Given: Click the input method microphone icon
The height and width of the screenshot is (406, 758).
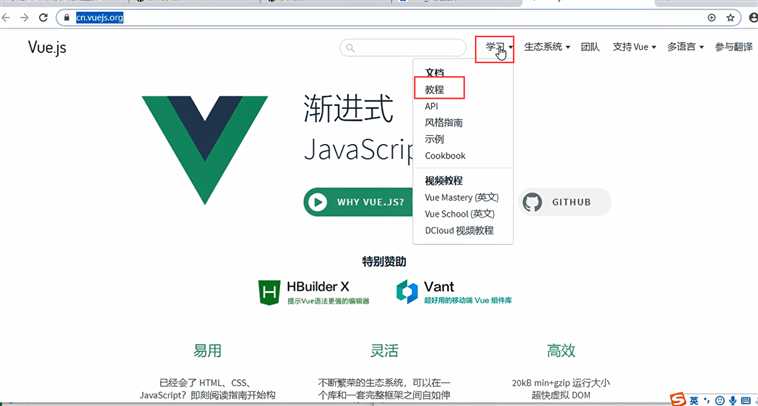Looking at the screenshot, I should [x=733, y=400].
